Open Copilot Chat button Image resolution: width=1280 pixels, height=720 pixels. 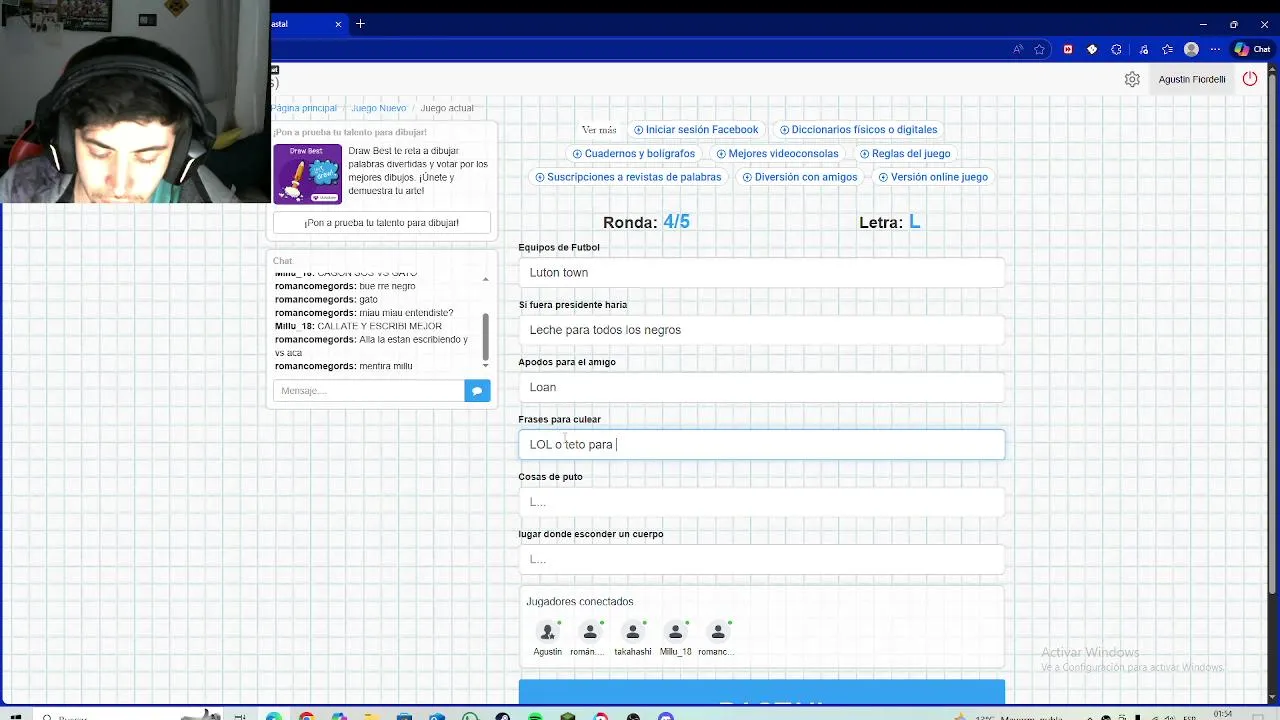[1254, 49]
